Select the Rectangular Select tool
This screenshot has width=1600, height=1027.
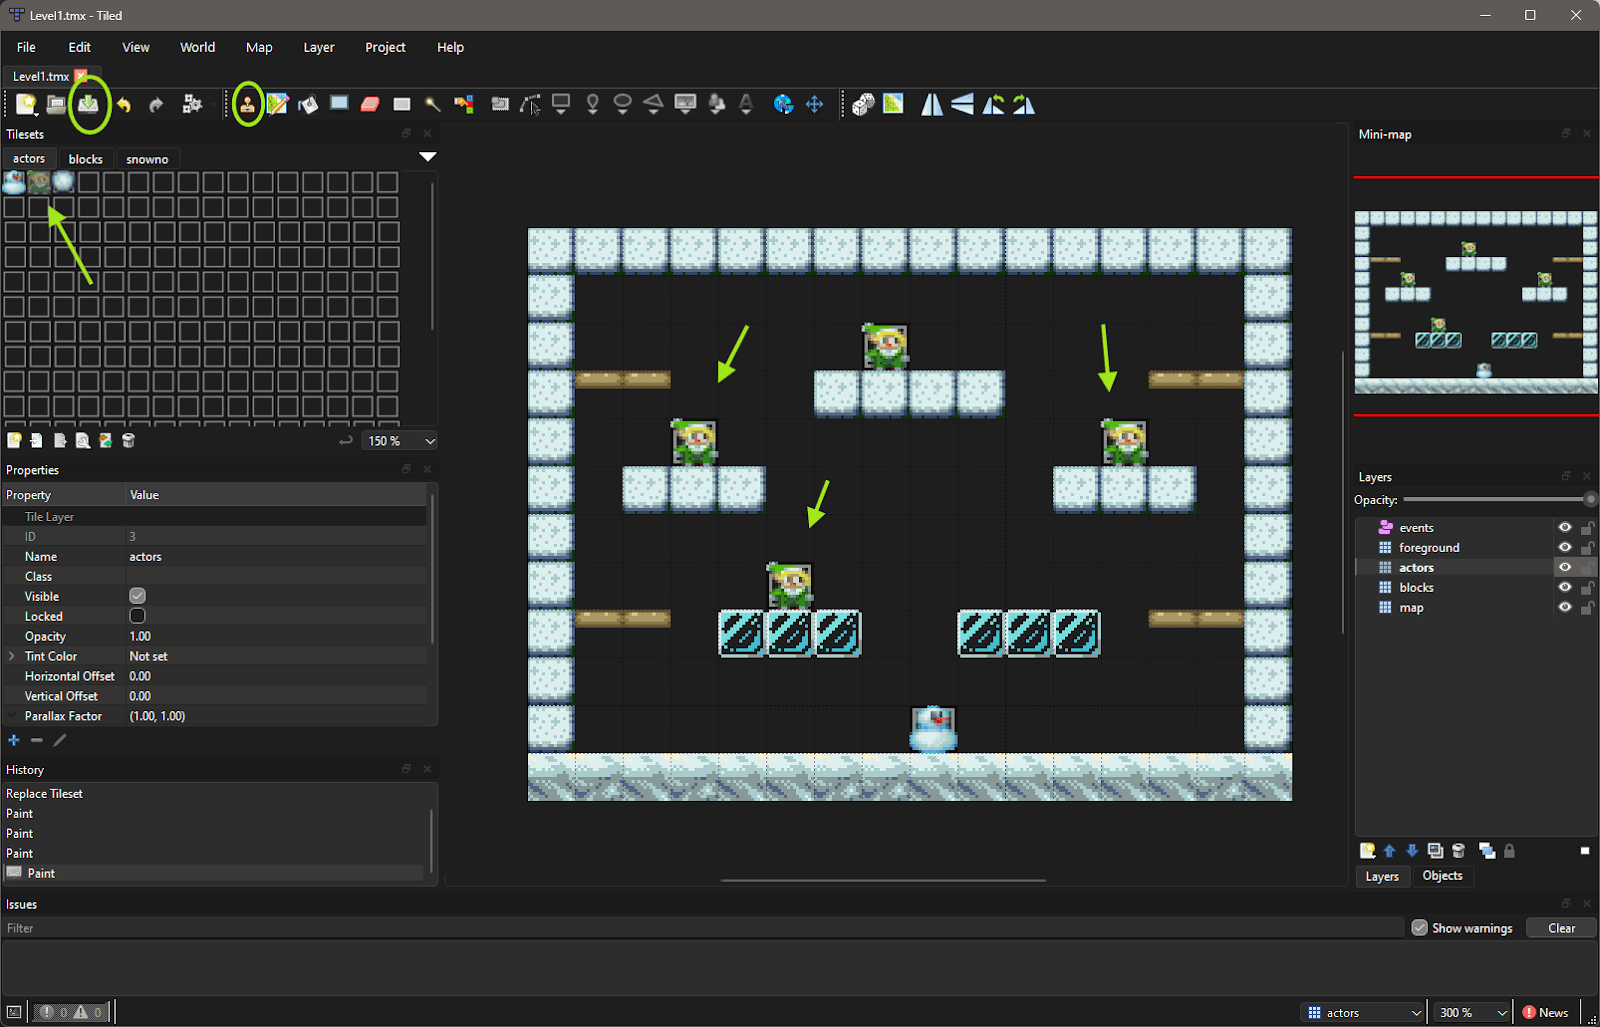402,104
